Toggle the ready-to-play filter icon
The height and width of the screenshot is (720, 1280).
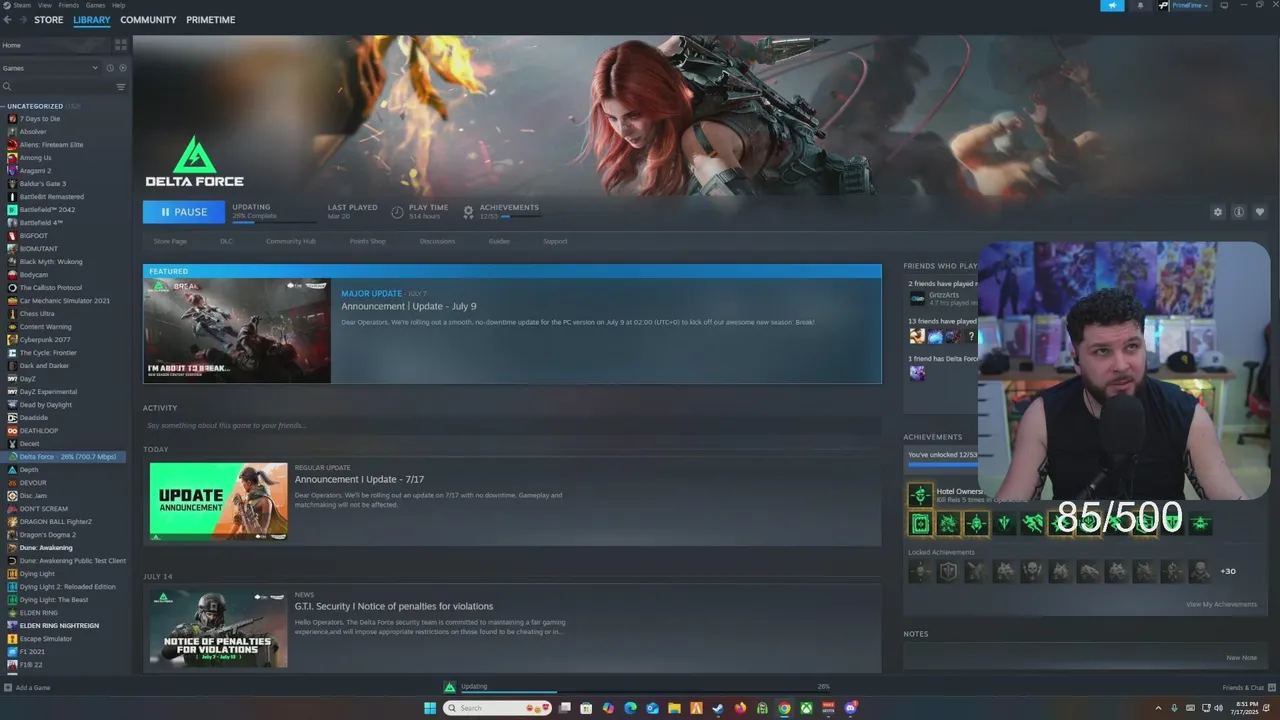point(123,68)
